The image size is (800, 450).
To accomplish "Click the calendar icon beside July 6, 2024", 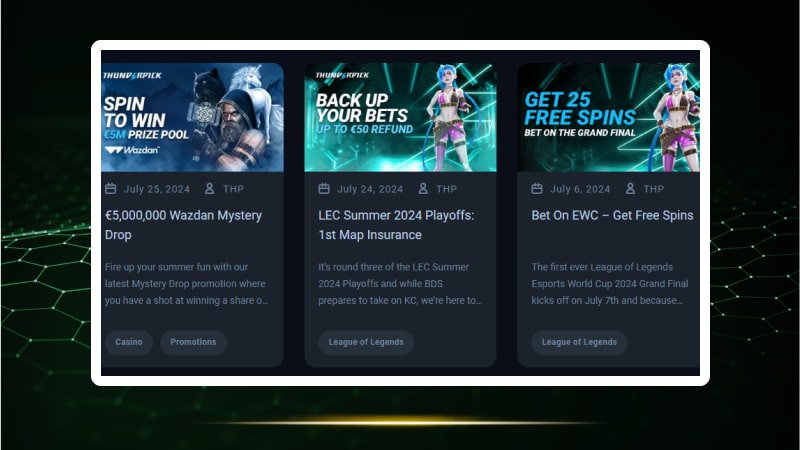I will (x=537, y=189).
